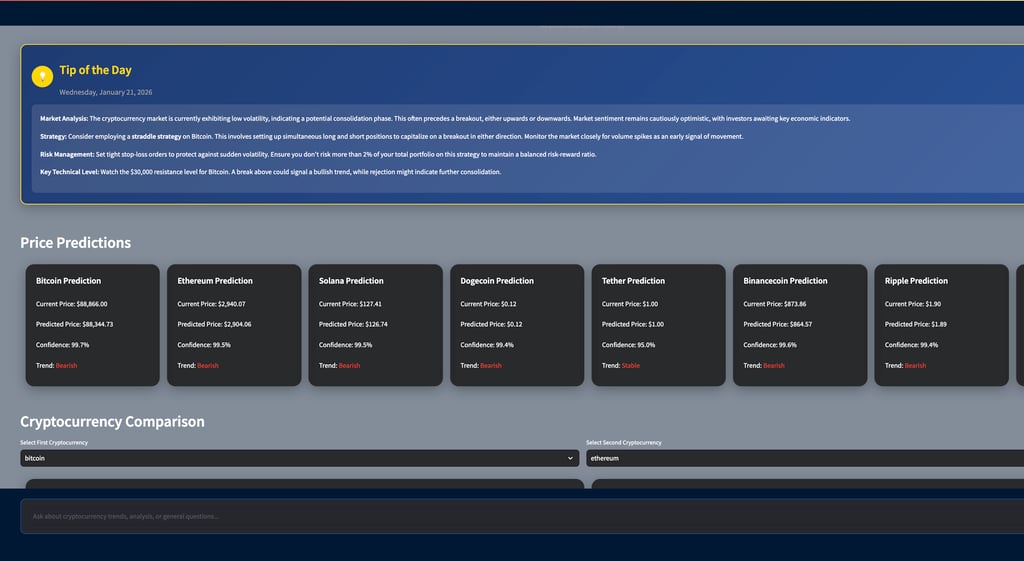Select the Dogecoin Prediction card title
This screenshot has width=1024, height=561.
(x=497, y=281)
